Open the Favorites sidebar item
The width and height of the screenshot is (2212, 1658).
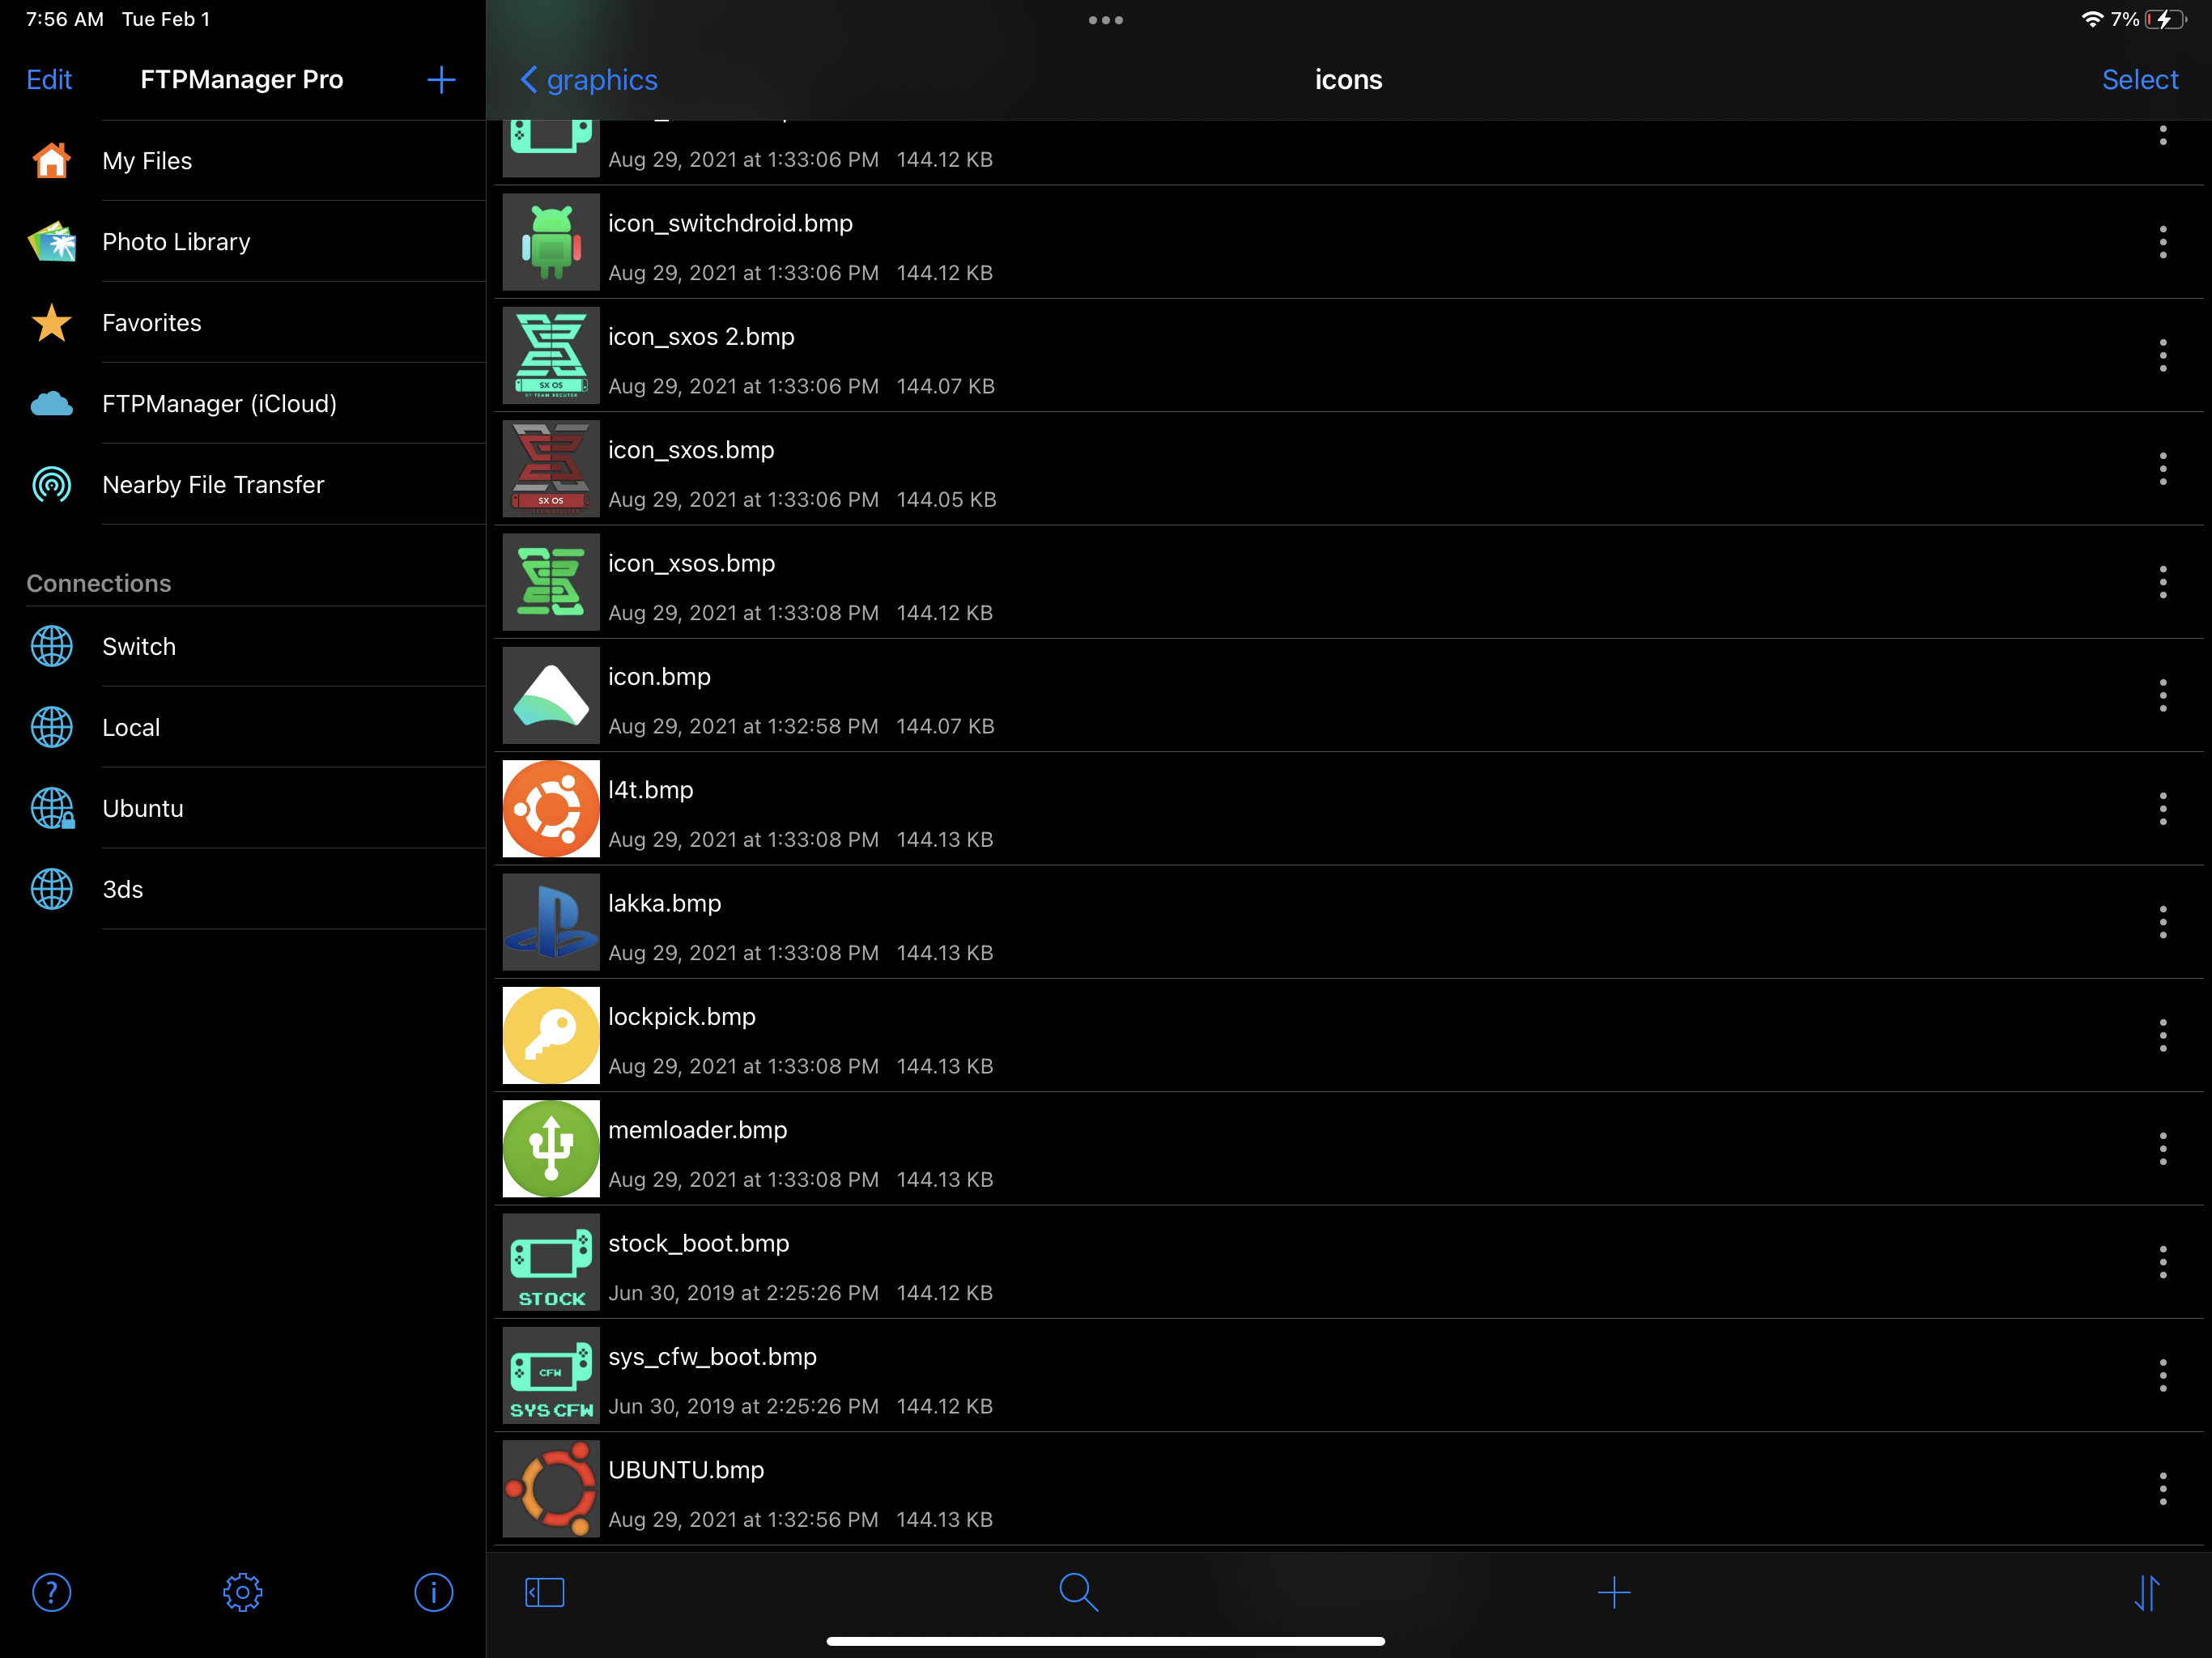click(x=243, y=322)
